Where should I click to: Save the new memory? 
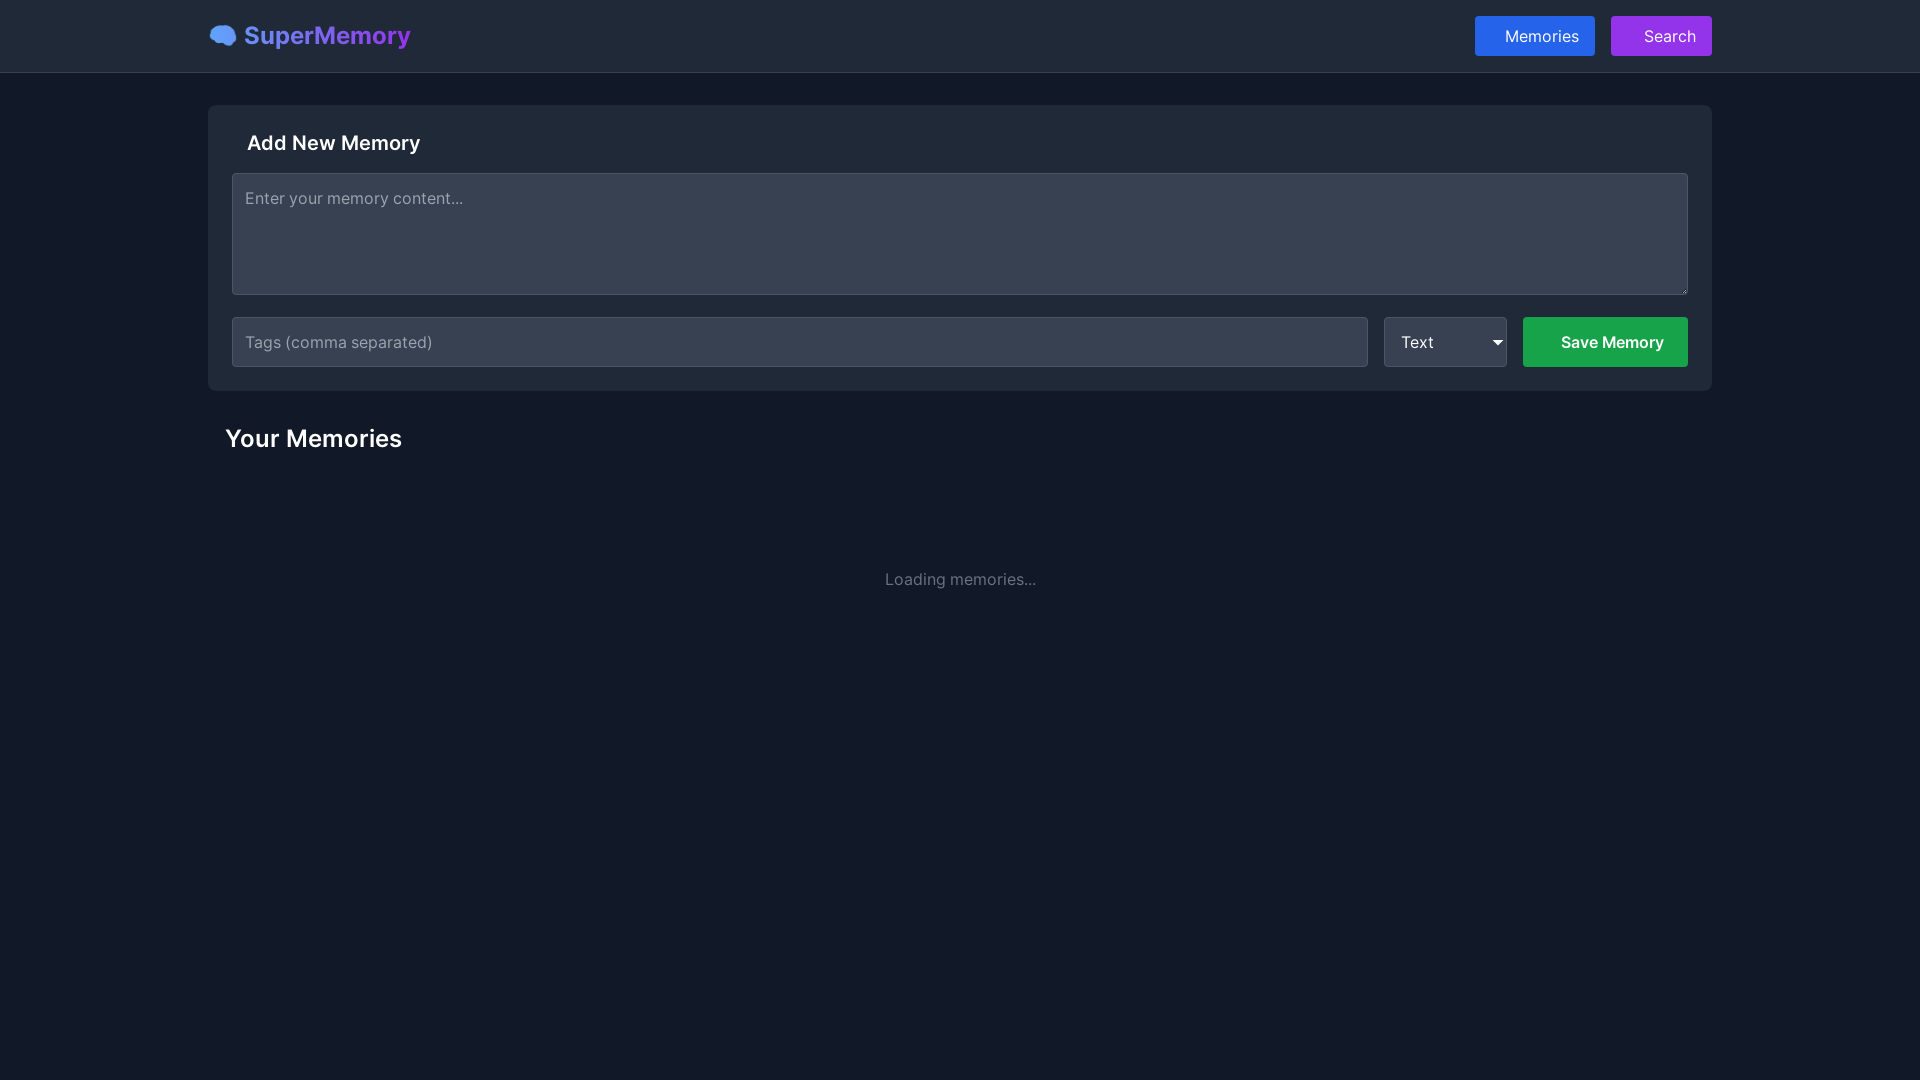(x=1605, y=342)
